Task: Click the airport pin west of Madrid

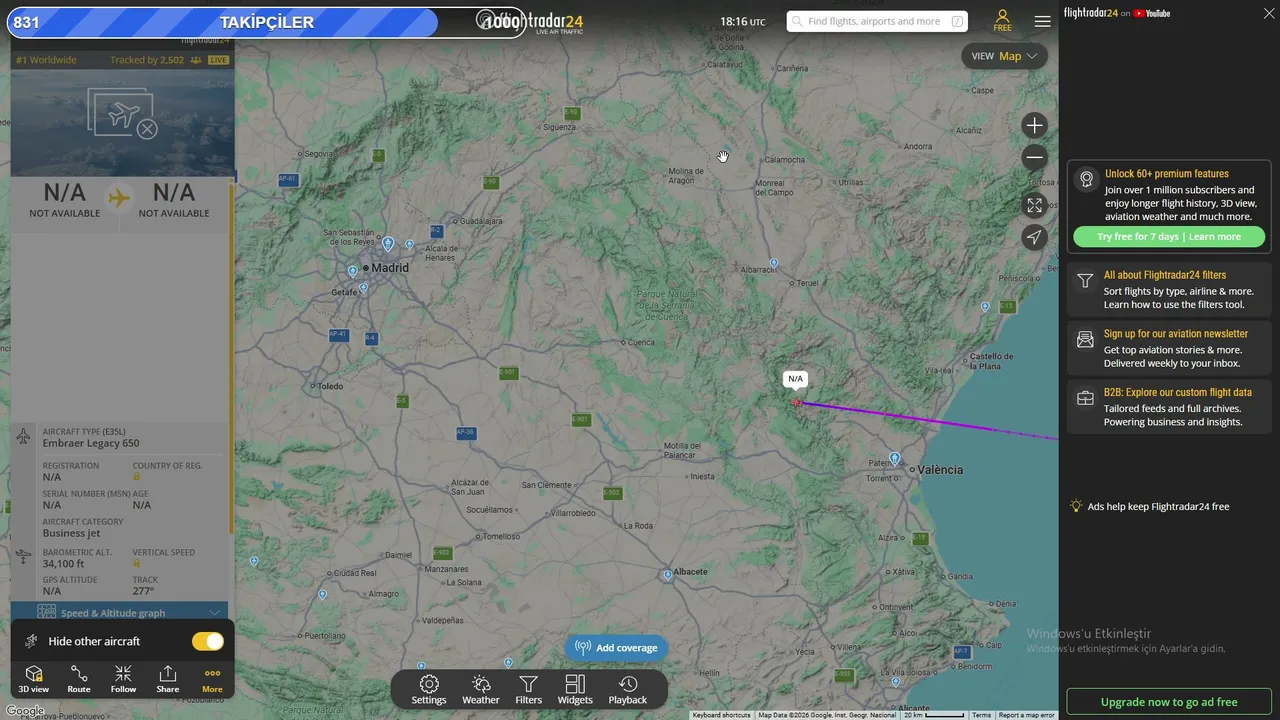Action: 352,271
